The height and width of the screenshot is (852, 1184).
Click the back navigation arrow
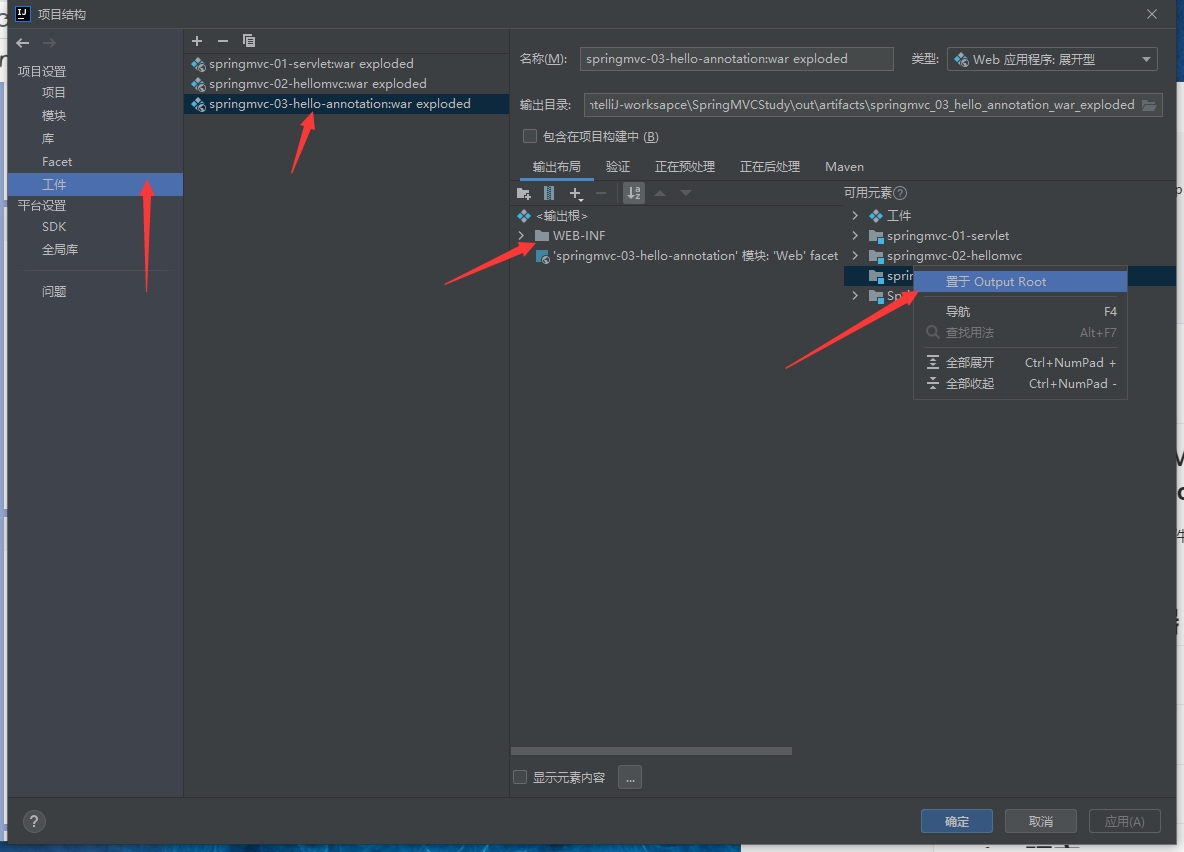point(23,43)
